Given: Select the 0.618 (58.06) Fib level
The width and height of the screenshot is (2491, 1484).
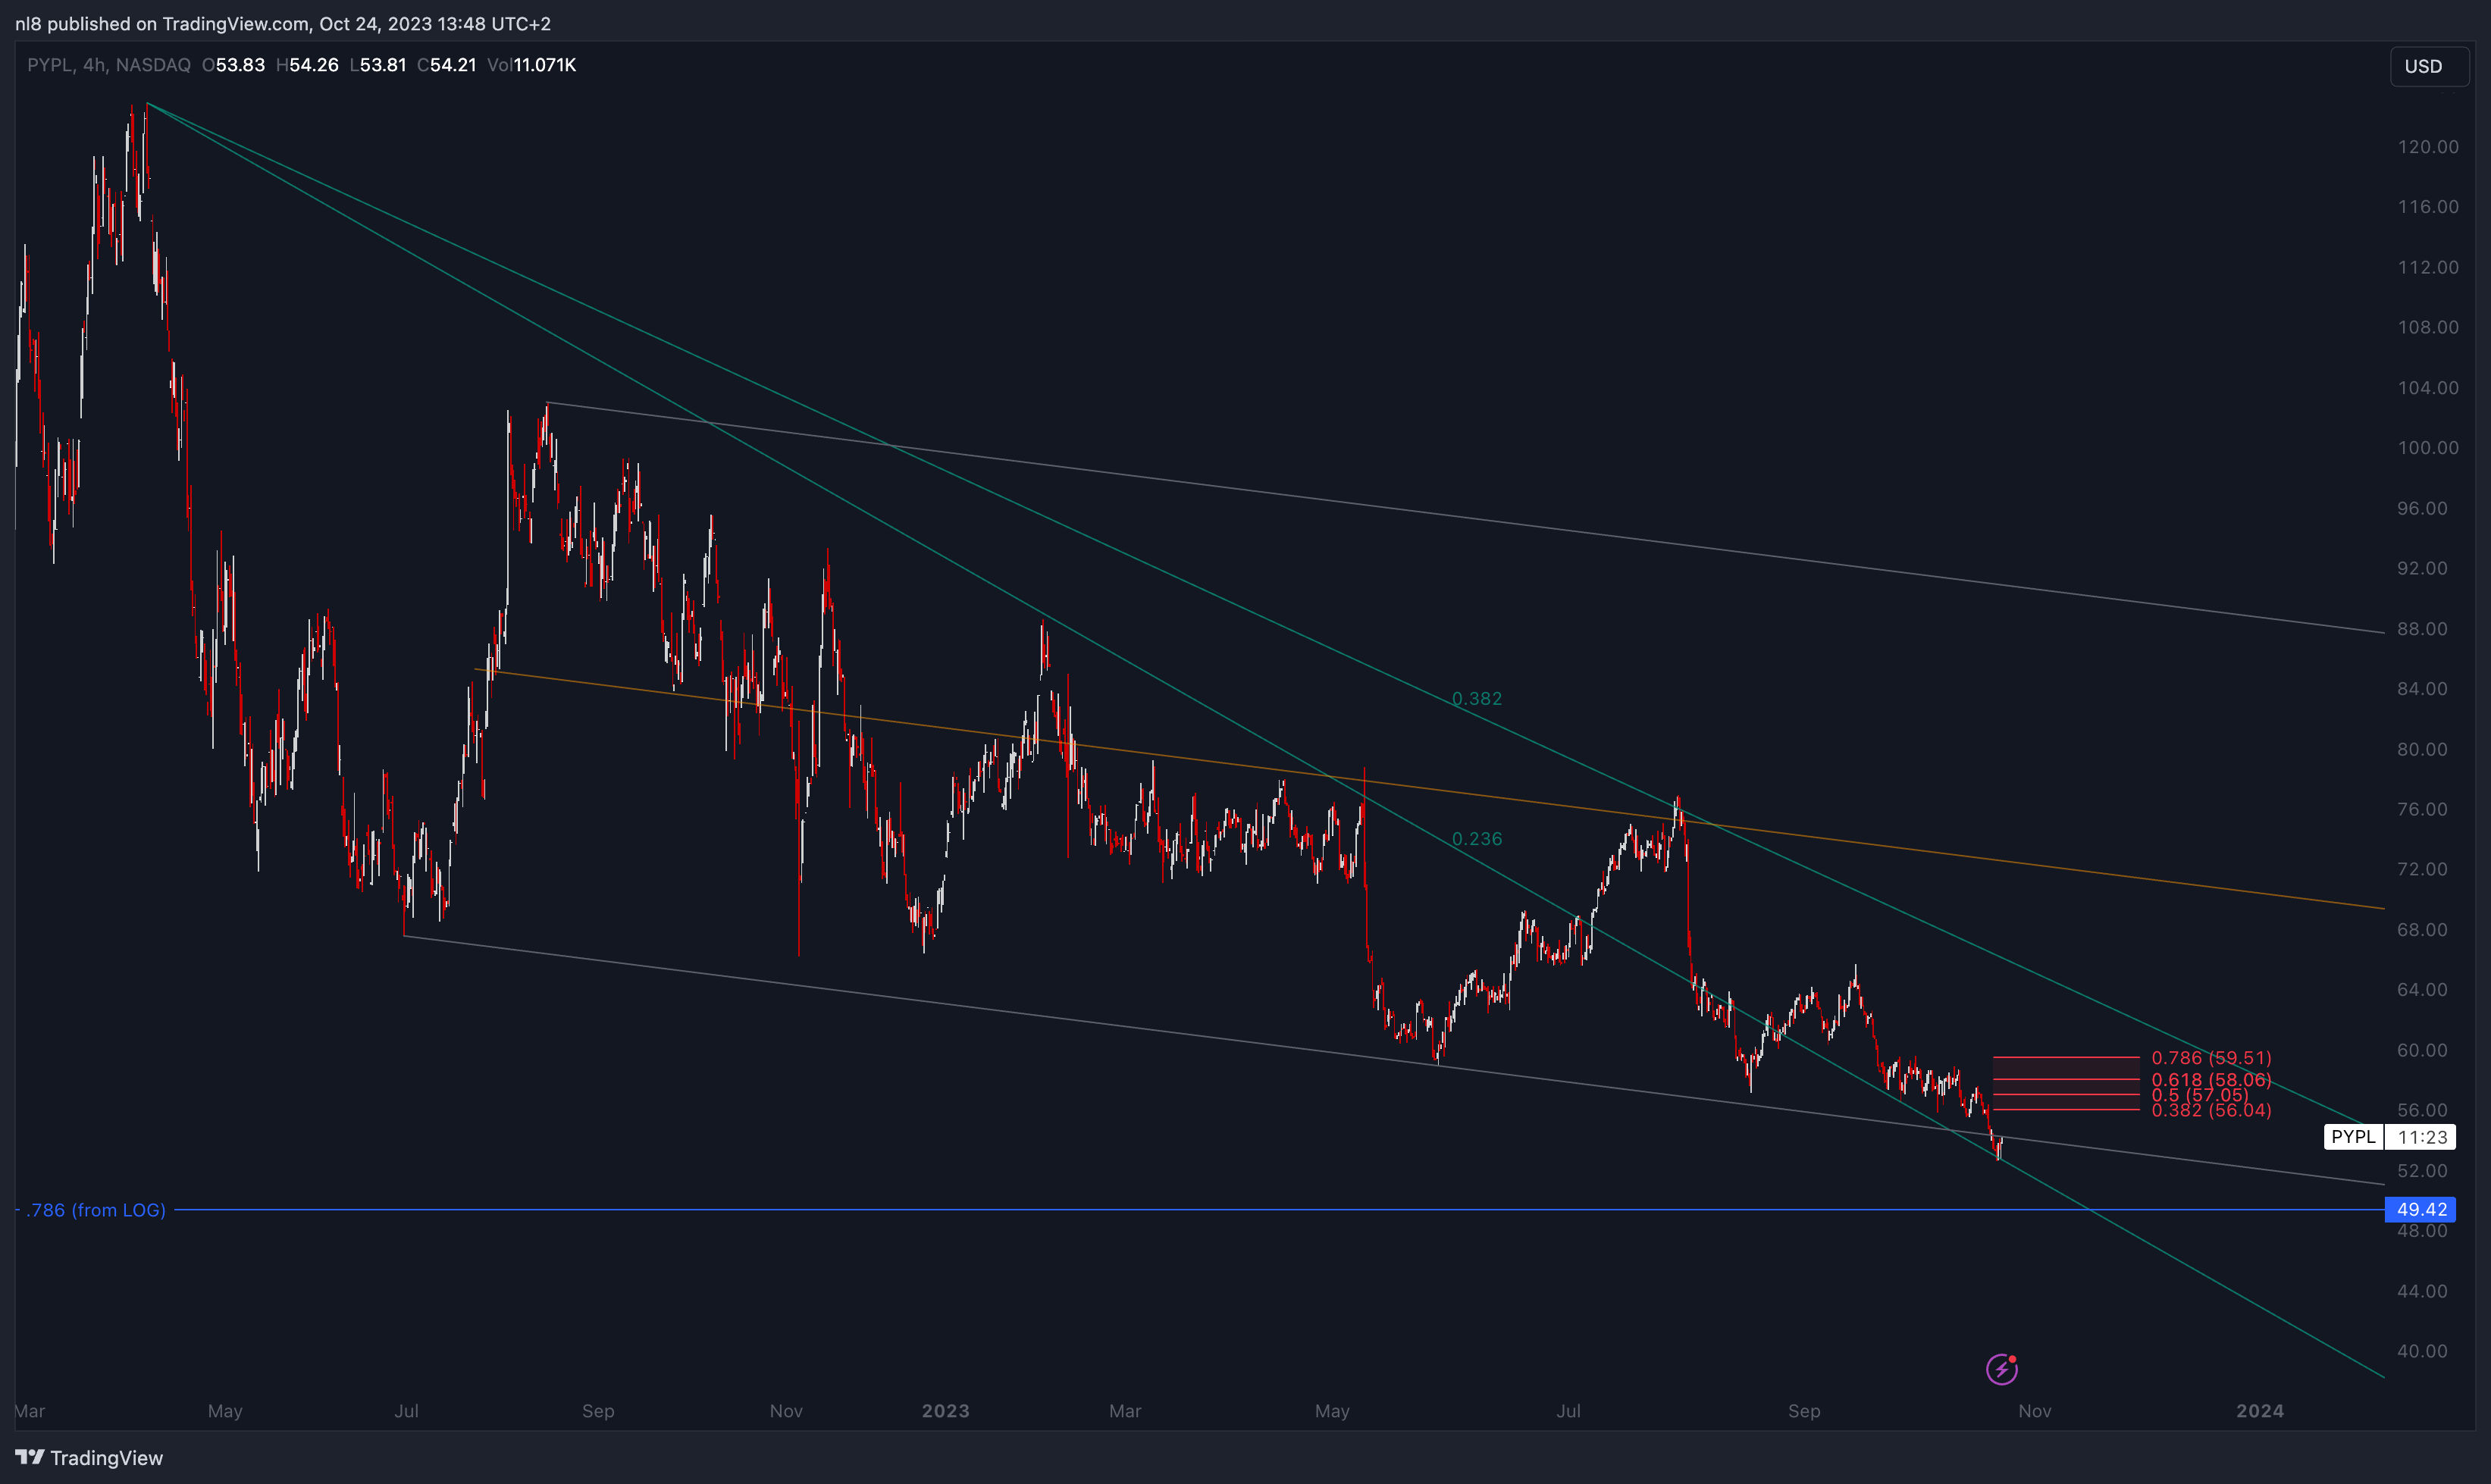Looking at the screenshot, I should point(2211,1079).
